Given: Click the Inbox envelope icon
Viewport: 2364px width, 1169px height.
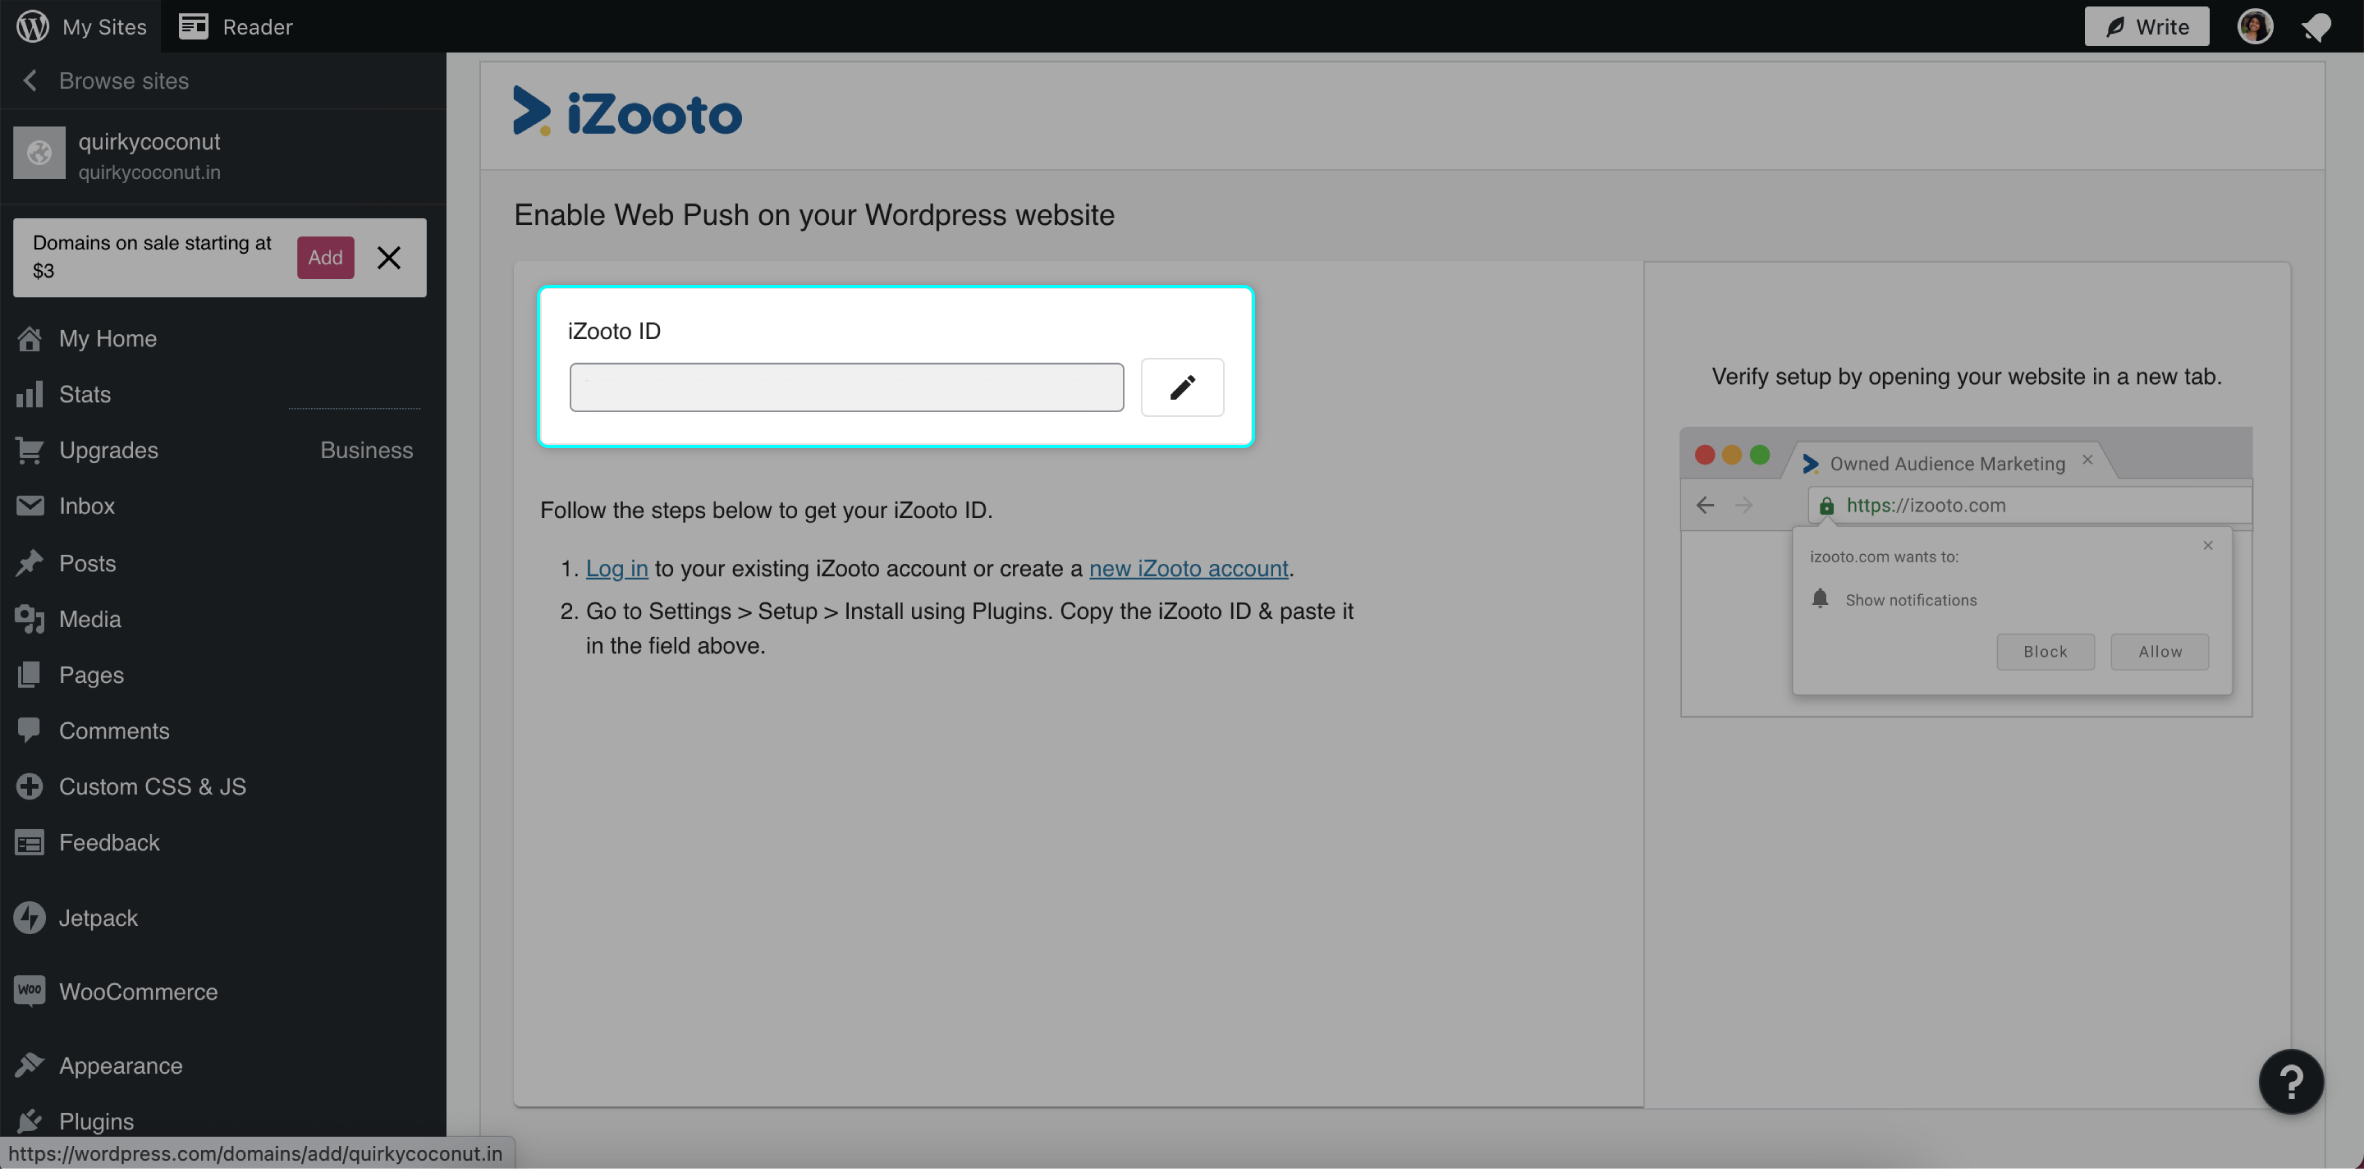Looking at the screenshot, I should (x=30, y=506).
